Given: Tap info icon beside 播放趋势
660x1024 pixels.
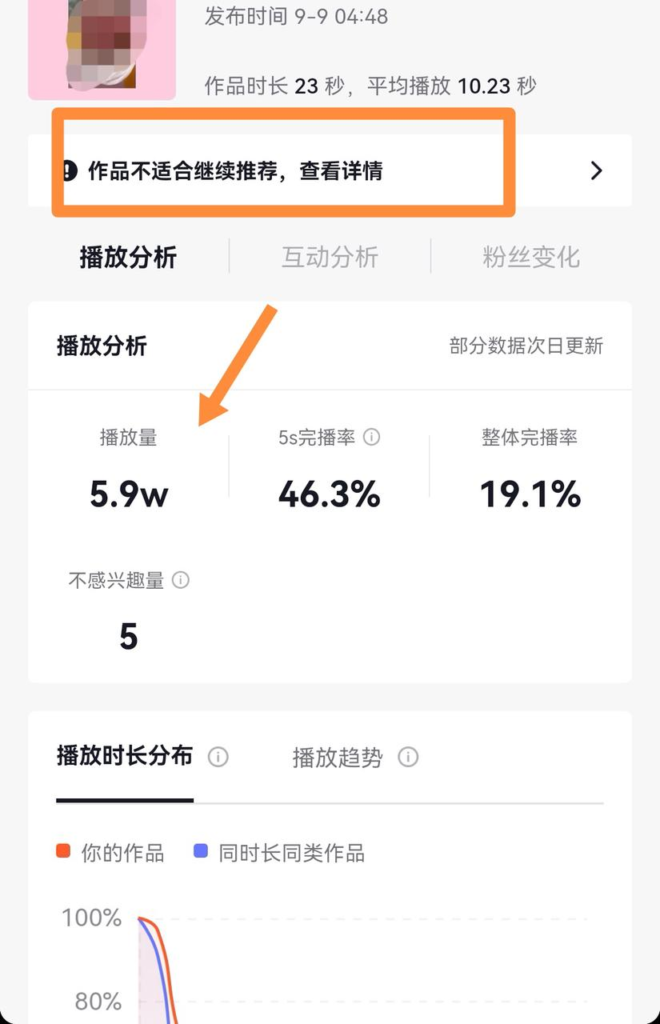Looking at the screenshot, I should (407, 758).
